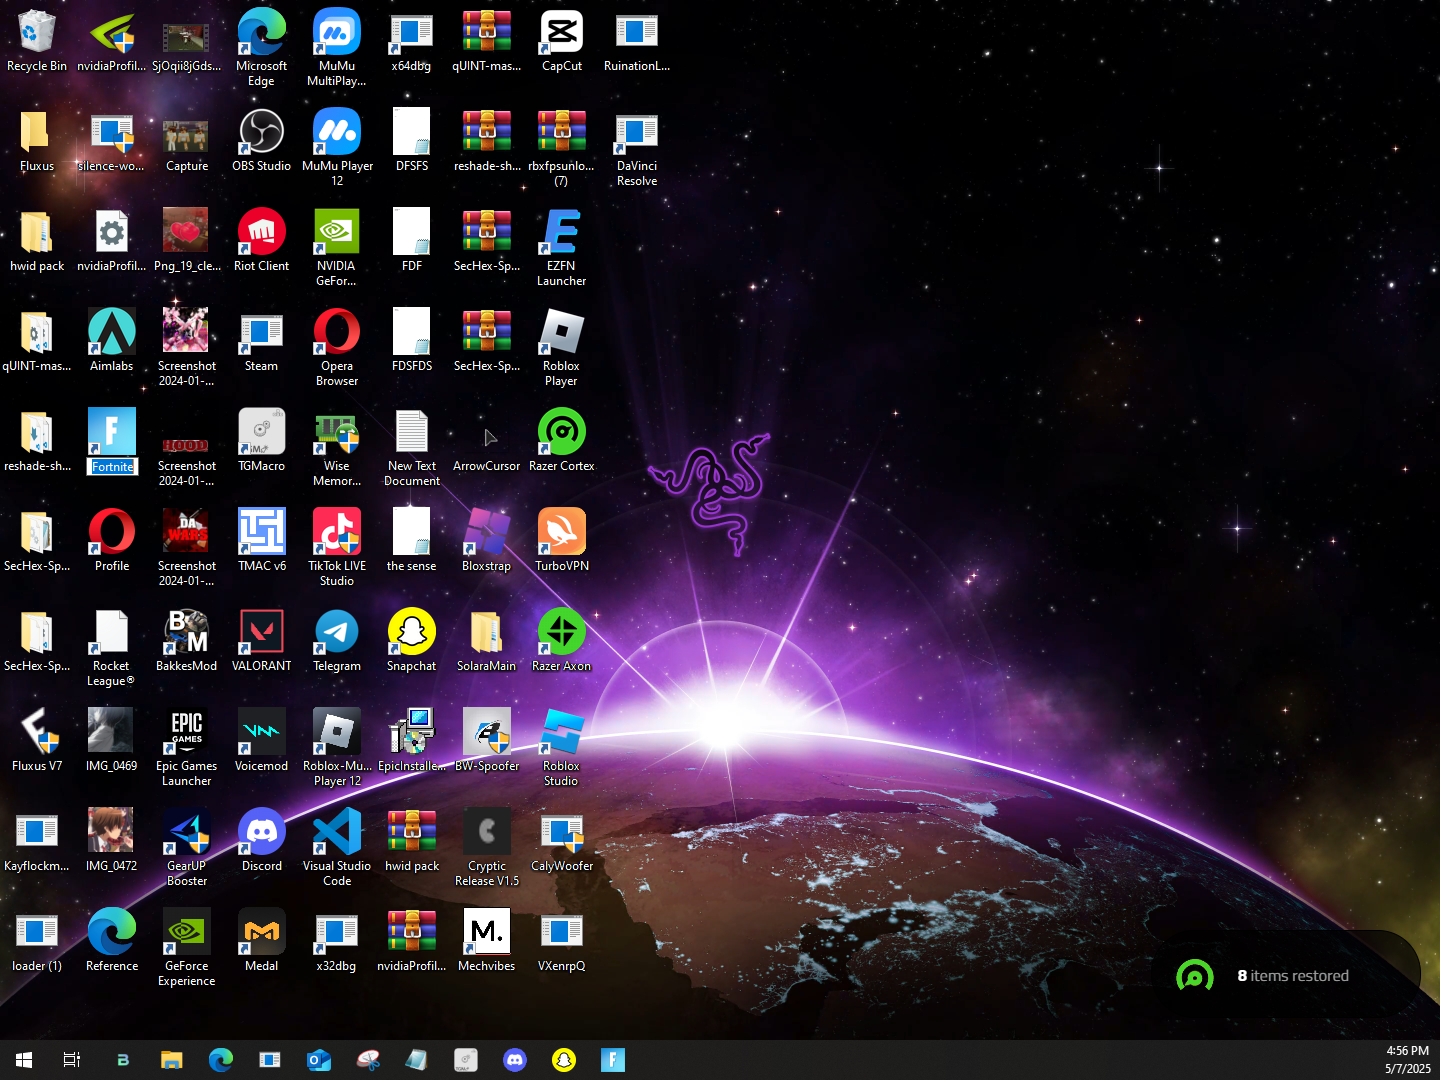Viewport: 1440px width, 1080px height.
Task: Select the Aimlabs shortcut
Action: (112, 342)
